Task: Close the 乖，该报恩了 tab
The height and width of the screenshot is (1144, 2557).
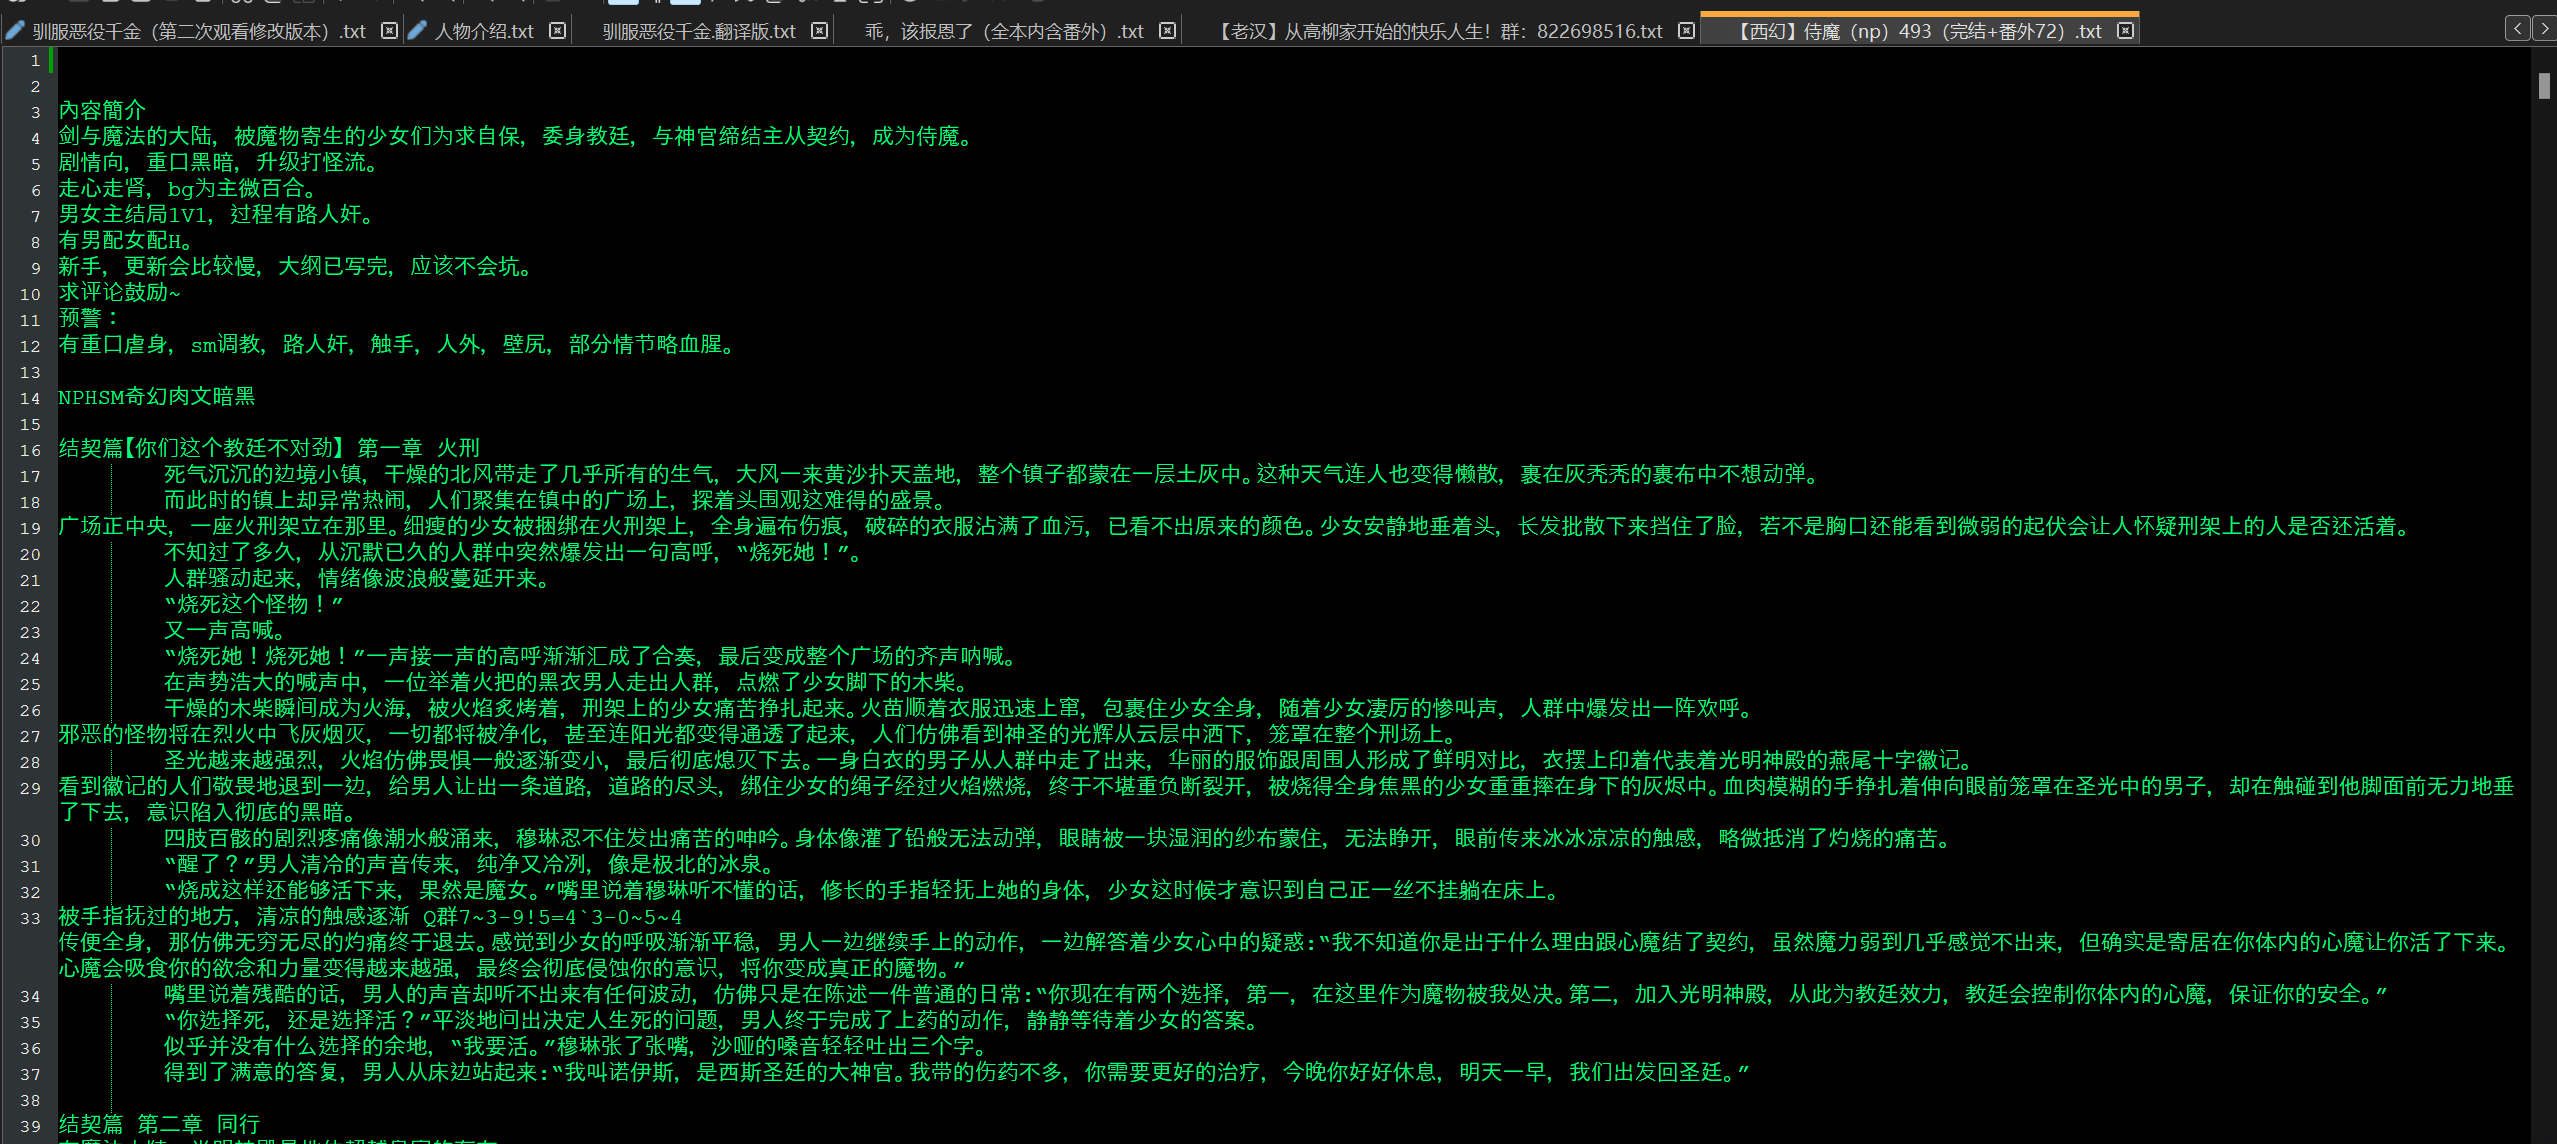Action: pos(1167,31)
